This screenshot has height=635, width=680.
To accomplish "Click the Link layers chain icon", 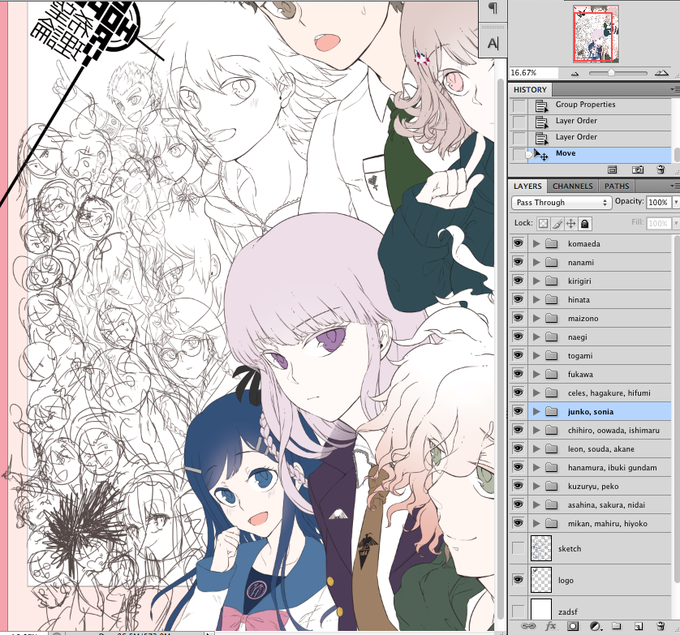I will pyautogui.click(x=528, y=626).
